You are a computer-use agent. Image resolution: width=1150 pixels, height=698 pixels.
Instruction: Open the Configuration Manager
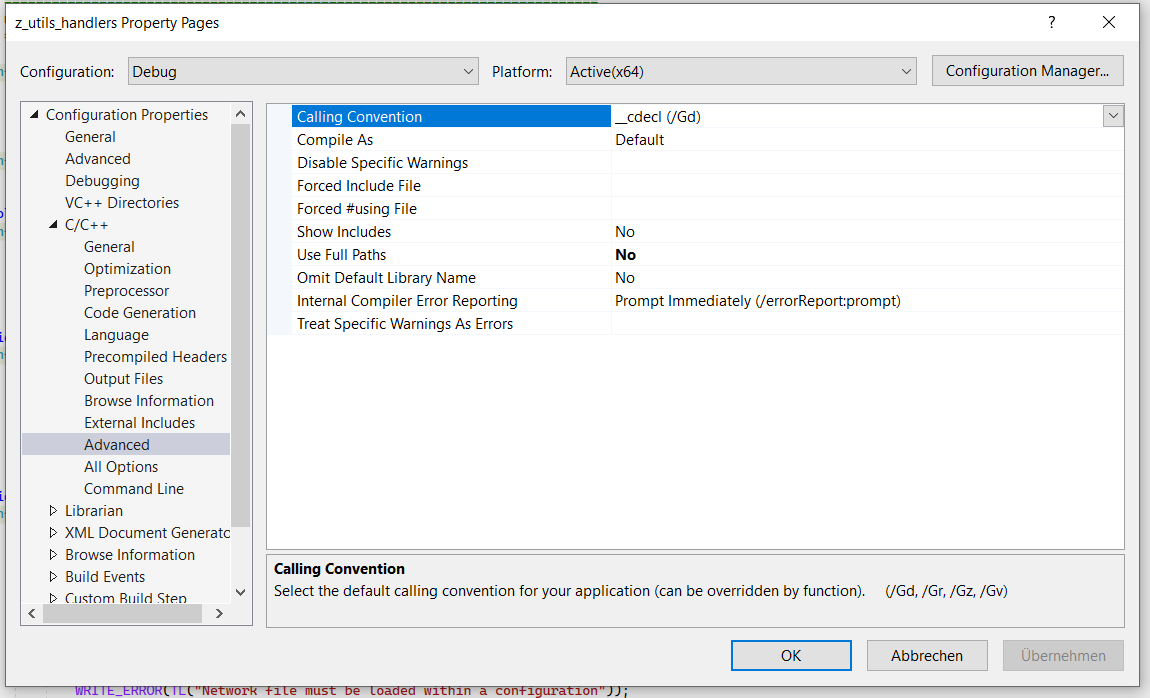click(1027, 70)
